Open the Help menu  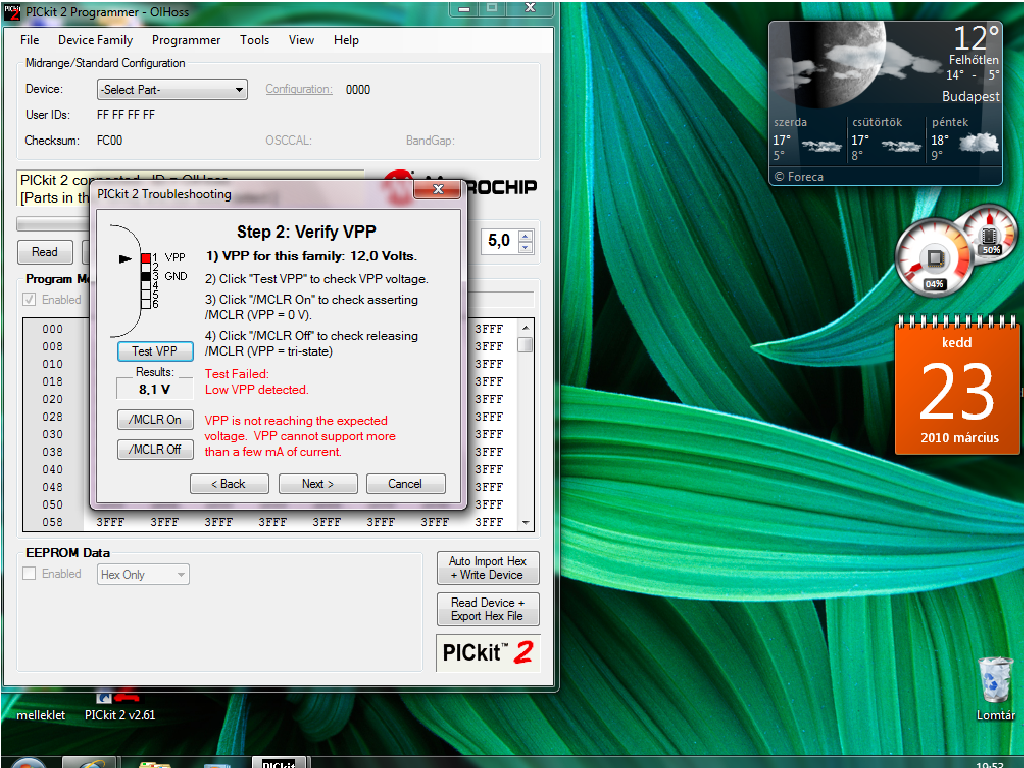346,40
